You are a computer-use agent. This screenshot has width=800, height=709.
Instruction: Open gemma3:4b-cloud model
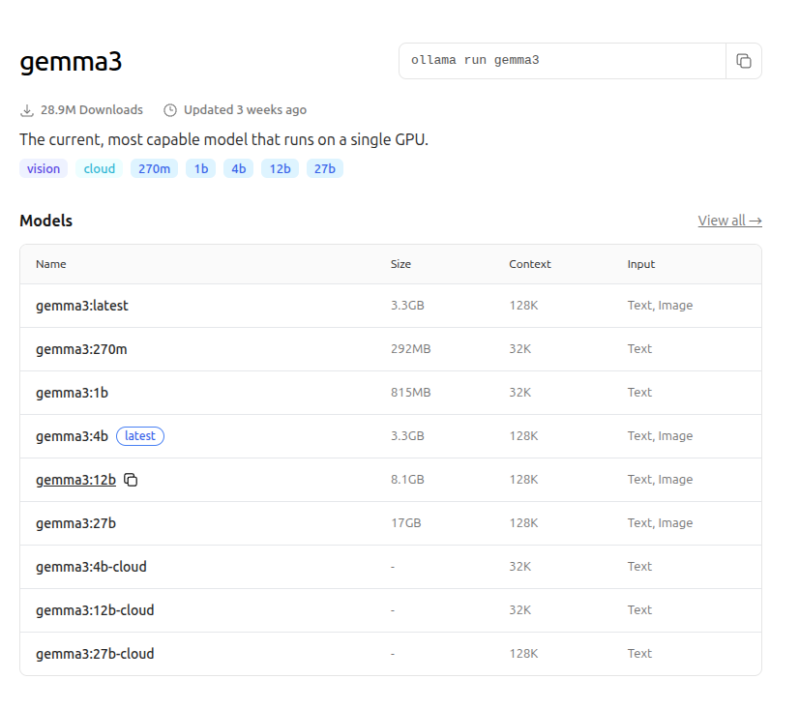[x=91, y=567]
